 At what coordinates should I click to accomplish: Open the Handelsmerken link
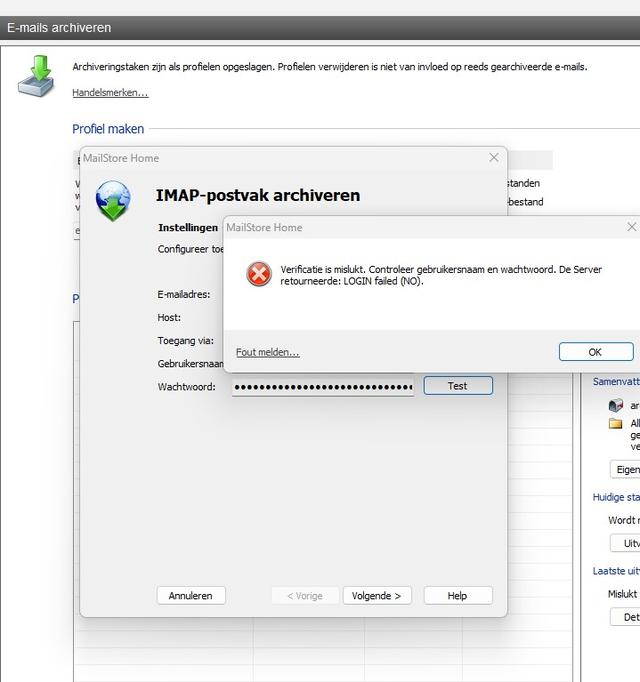pos(110,93)
